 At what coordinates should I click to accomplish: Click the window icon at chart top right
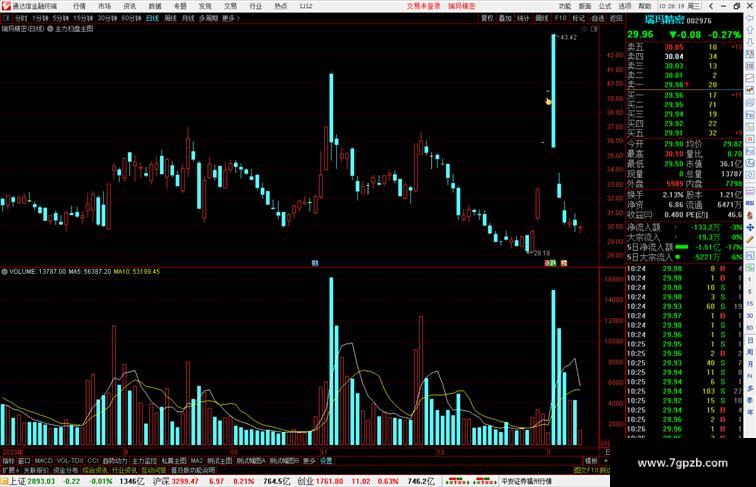(x=594, y=29)
